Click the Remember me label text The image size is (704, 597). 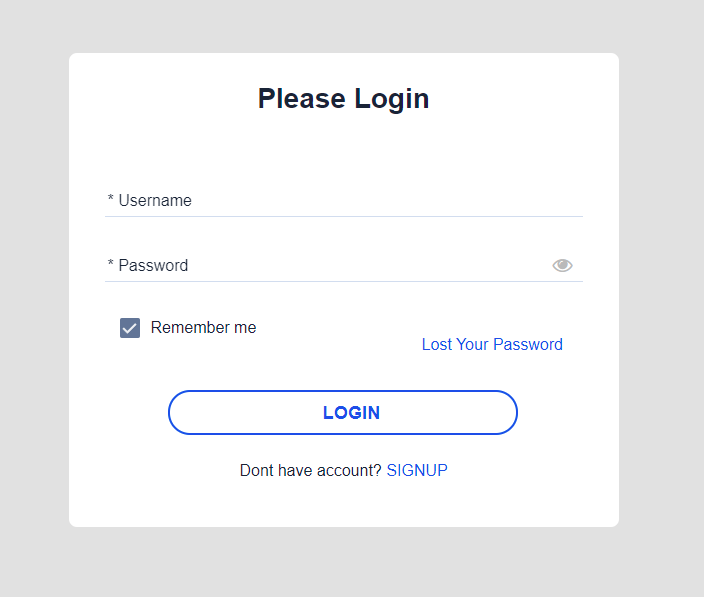203,328
